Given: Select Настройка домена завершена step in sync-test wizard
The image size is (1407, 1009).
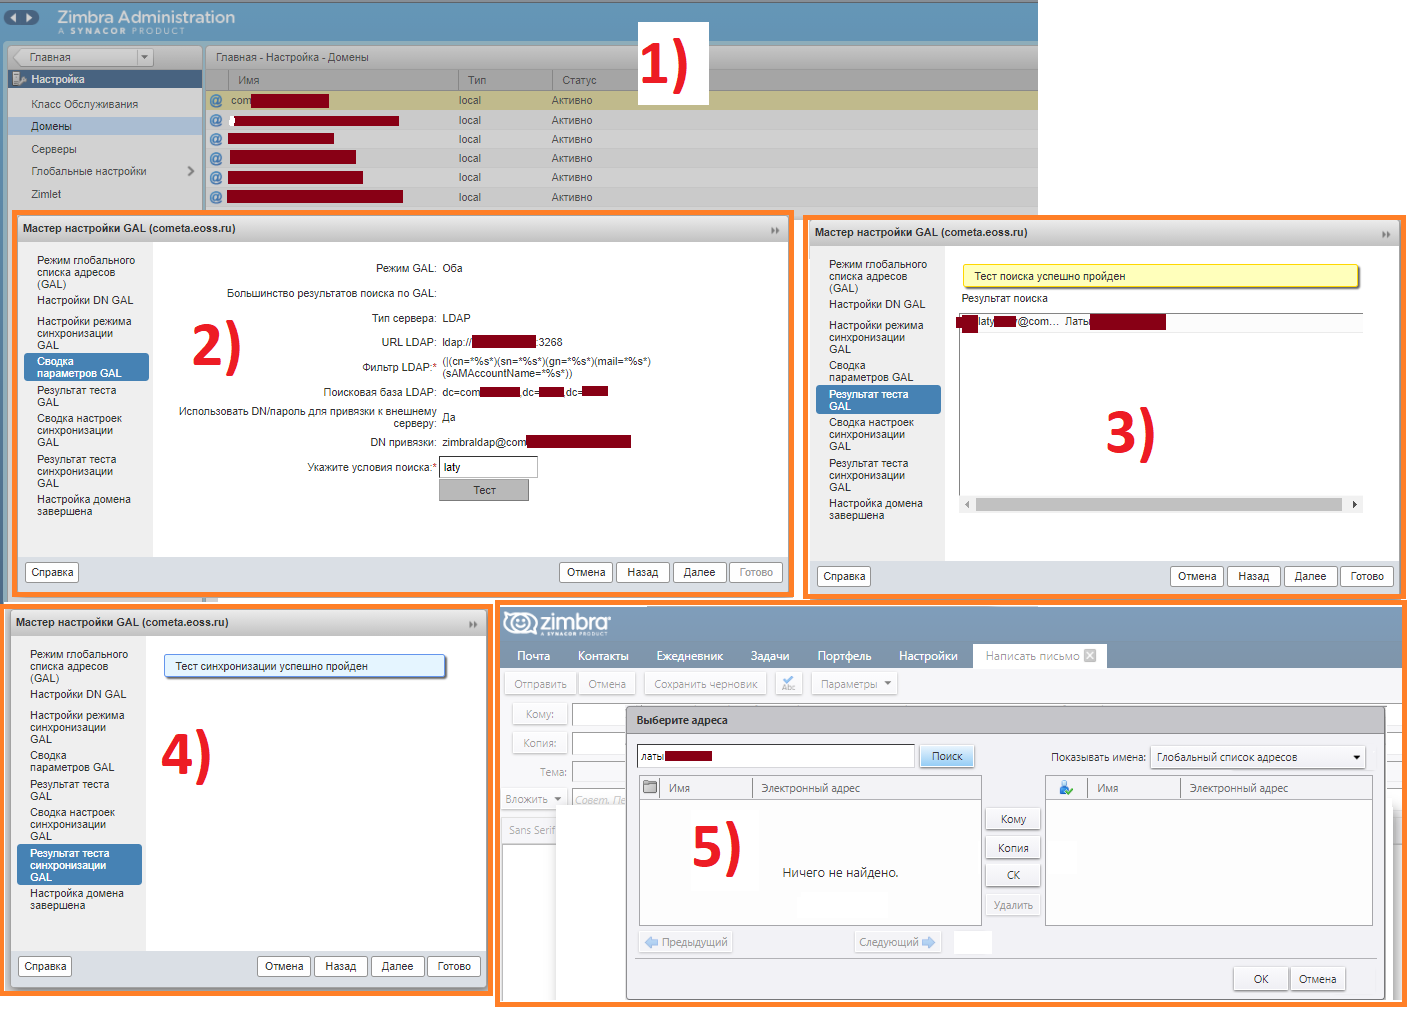Looking at the screenshot, I should [77, 899].
